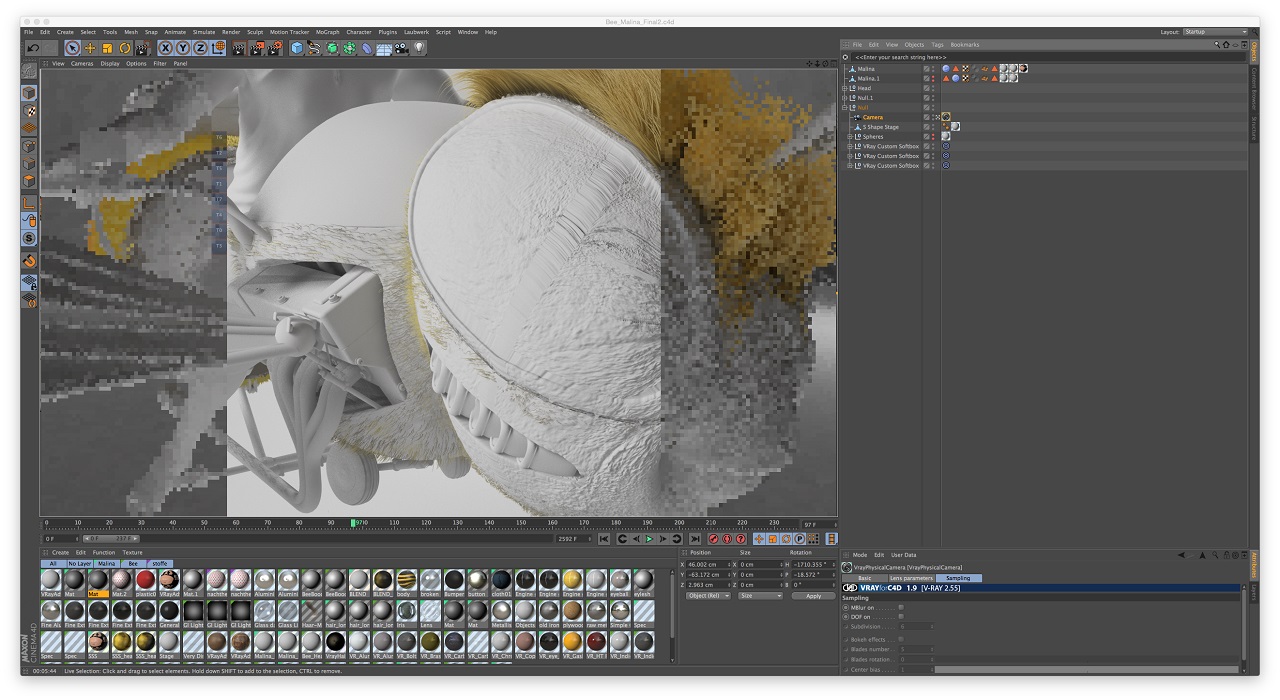Expand the Spheres group
Viewport: 1280px width, 700px height.
(x=850, y=137)
